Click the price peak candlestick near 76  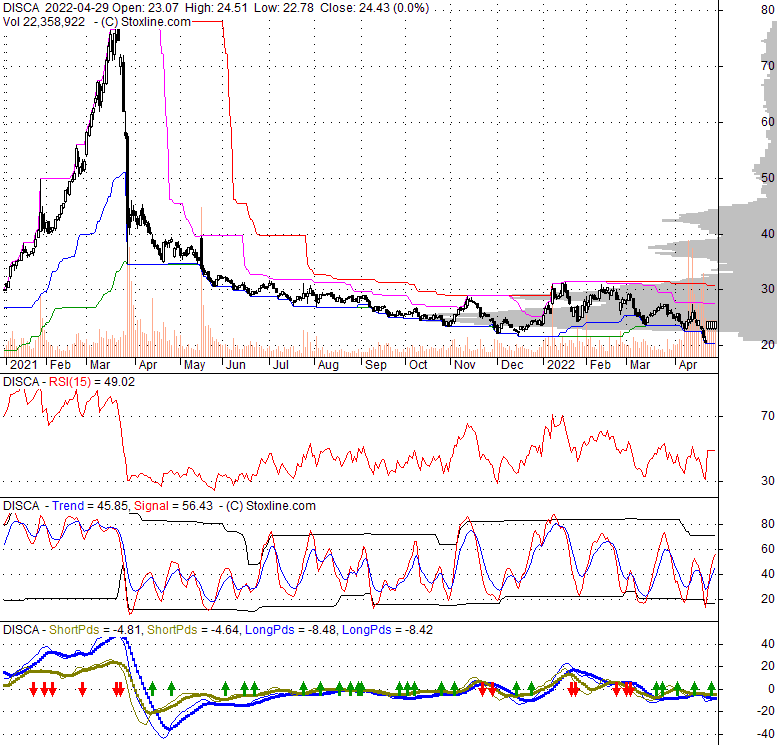coord(115,35)
